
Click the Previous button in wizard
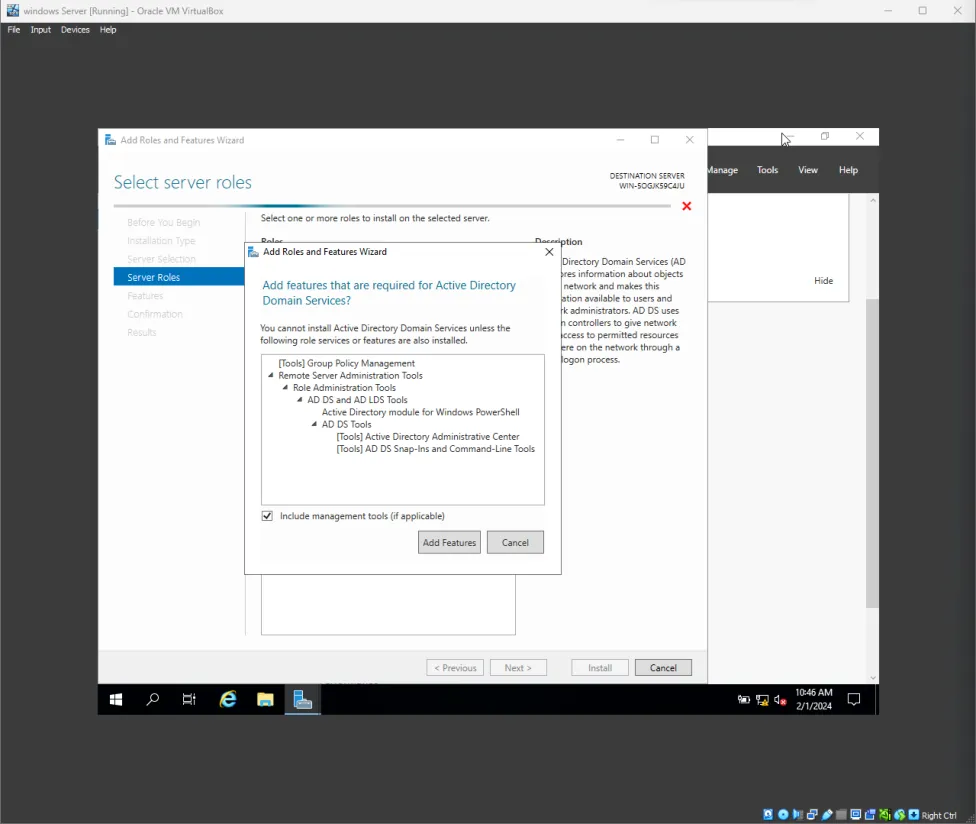[x=455, y=668]
